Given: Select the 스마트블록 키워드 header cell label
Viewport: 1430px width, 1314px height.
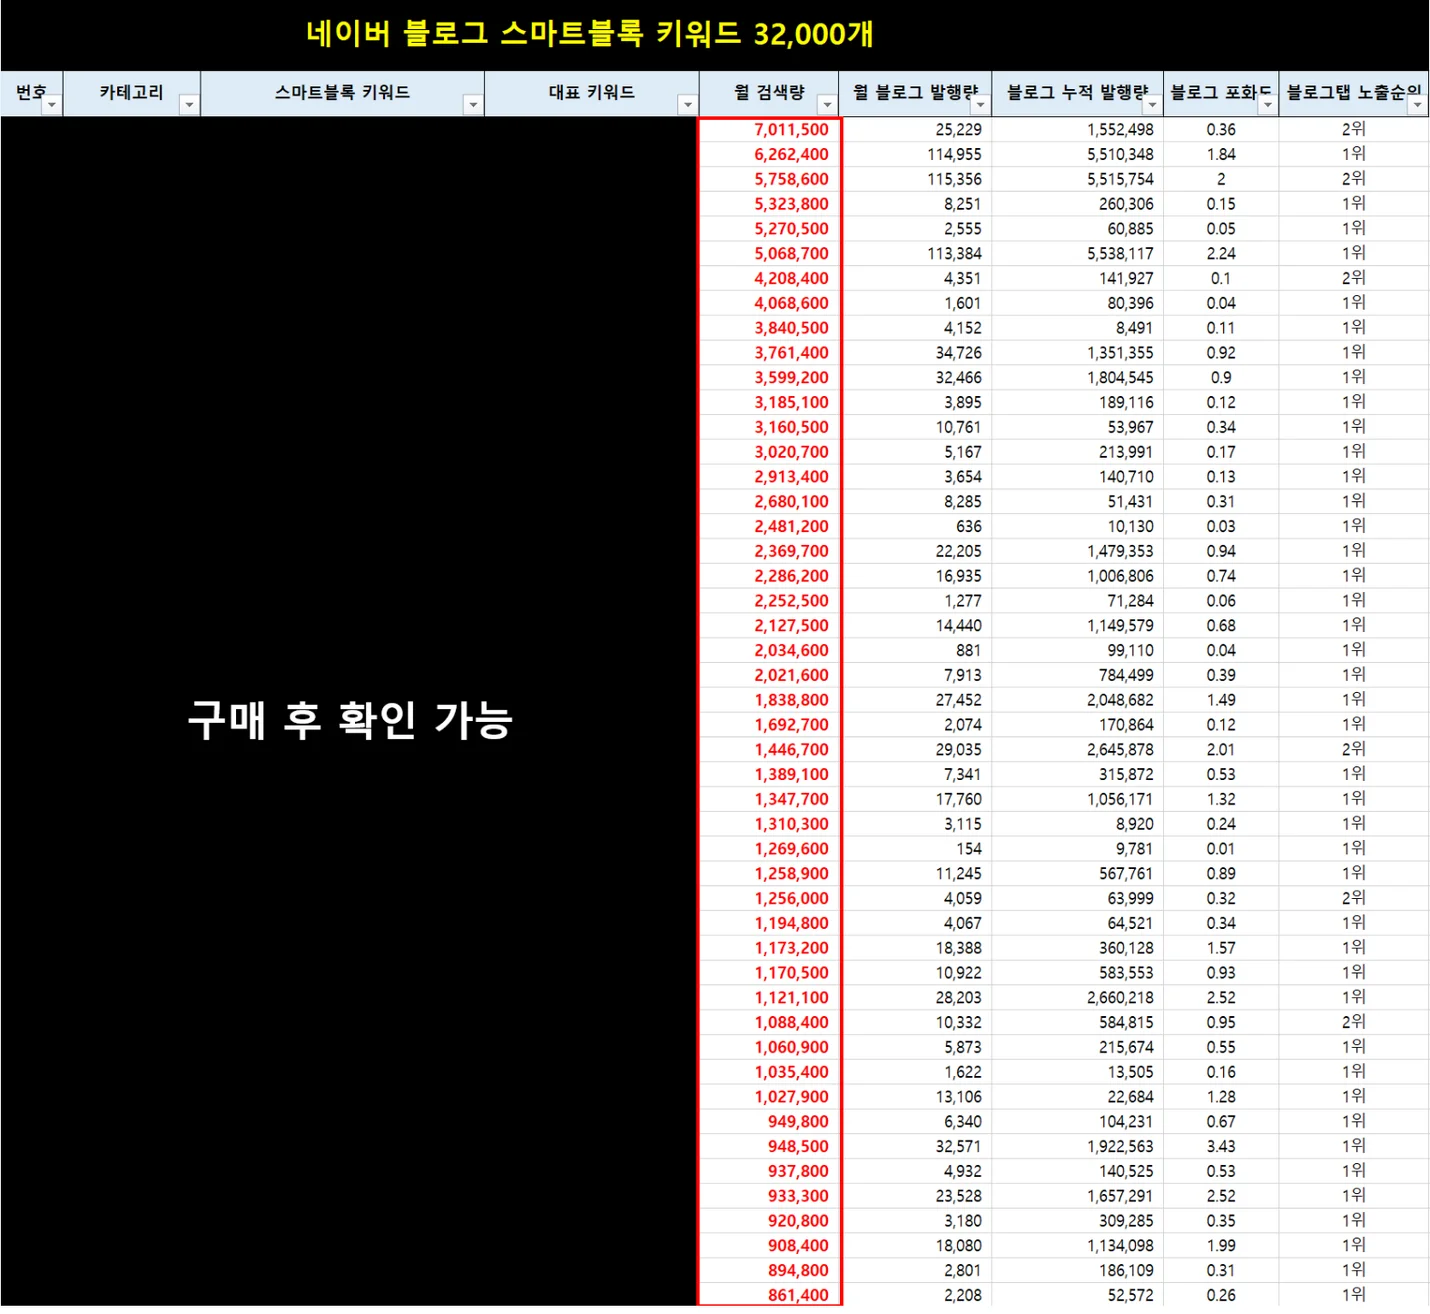Looking at the screenshot, I should click(342, 92).
